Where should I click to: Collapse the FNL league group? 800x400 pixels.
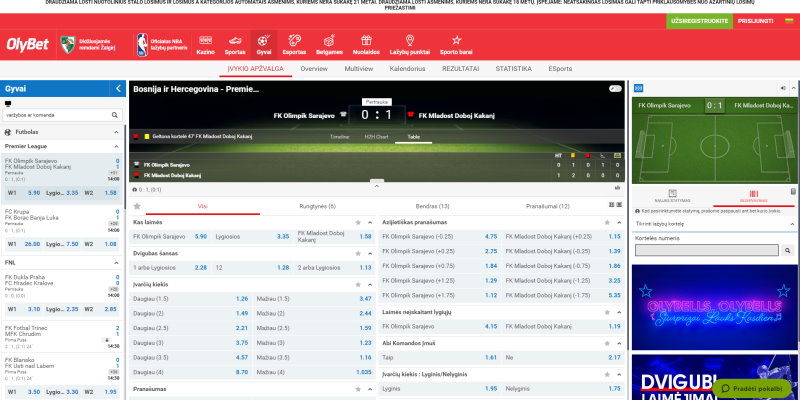[116, 263]
